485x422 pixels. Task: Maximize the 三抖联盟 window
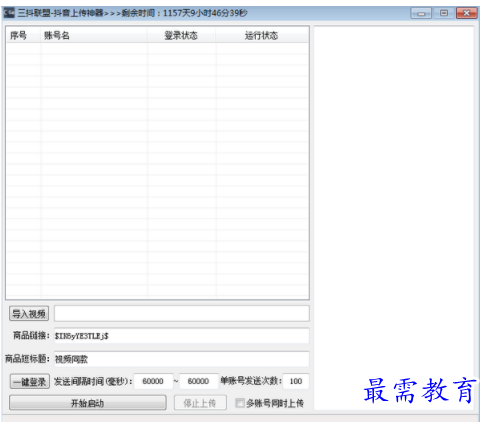point(444,13)
